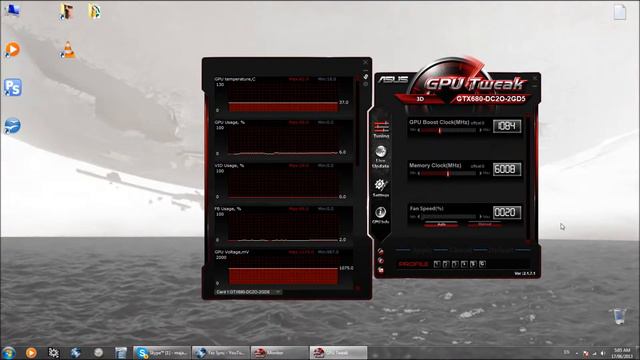This screenshot has height=360, width=640.
Task: Select profile slot 3
Action: tap(455, 264)
